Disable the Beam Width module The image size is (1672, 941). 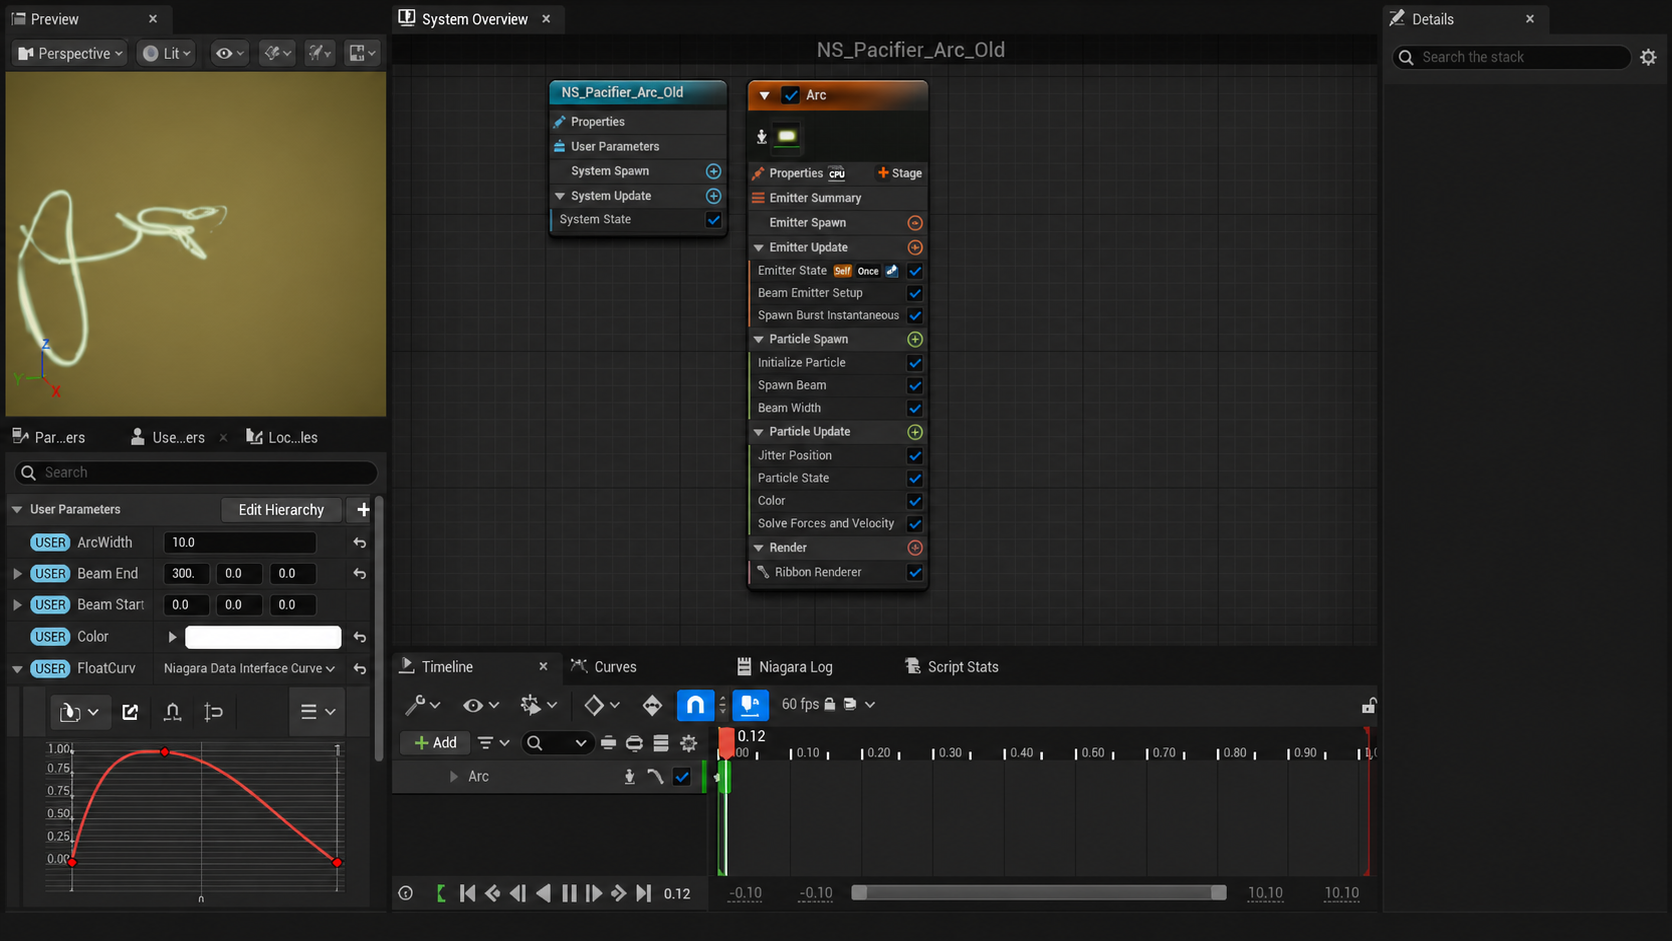914,408
